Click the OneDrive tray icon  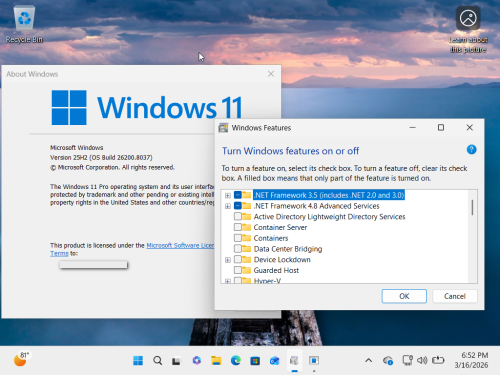tap(388, 360)
